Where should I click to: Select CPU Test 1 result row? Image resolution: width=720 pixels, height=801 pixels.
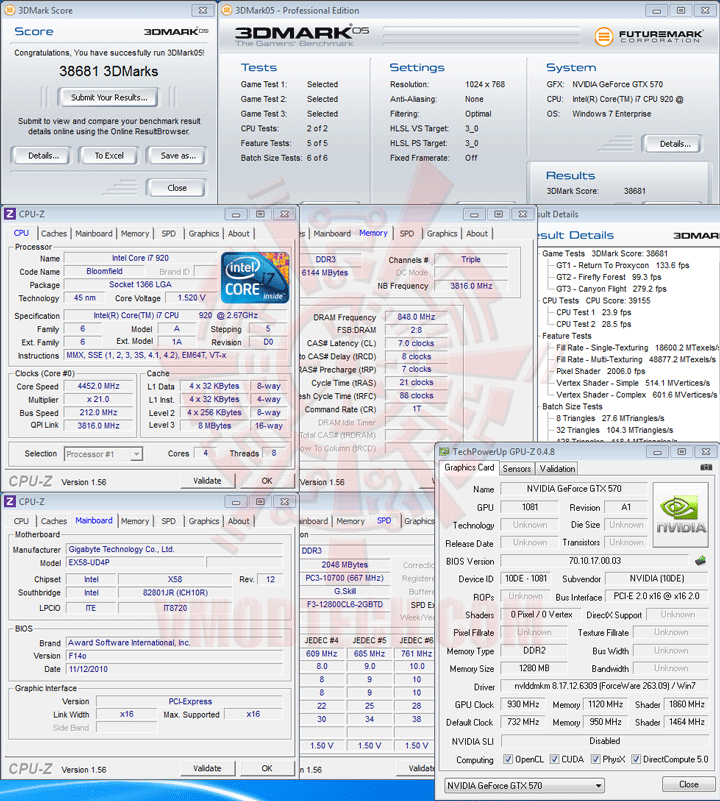pyautogui.click(x=593, y=312)
